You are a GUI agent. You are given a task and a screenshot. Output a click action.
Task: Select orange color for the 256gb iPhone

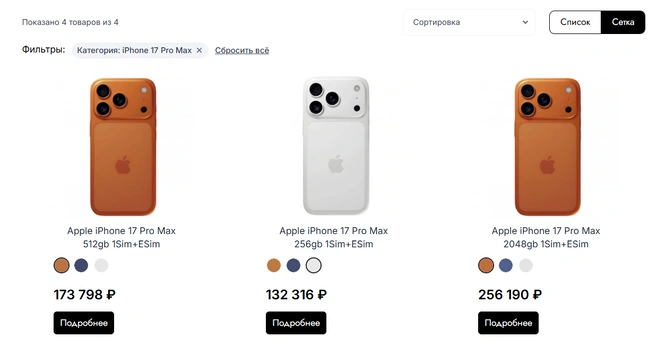coord(274,265)
